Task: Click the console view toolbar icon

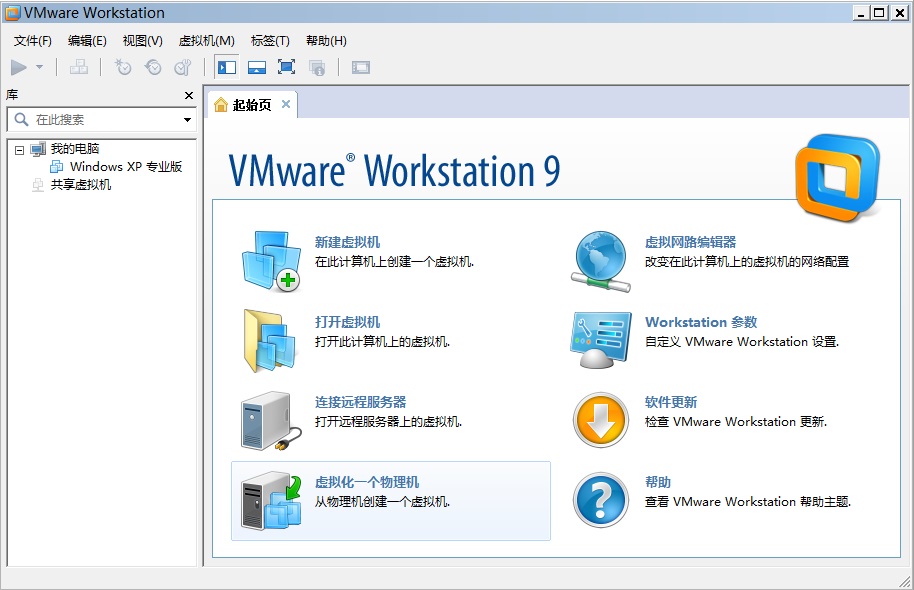Action: (361, 68)
